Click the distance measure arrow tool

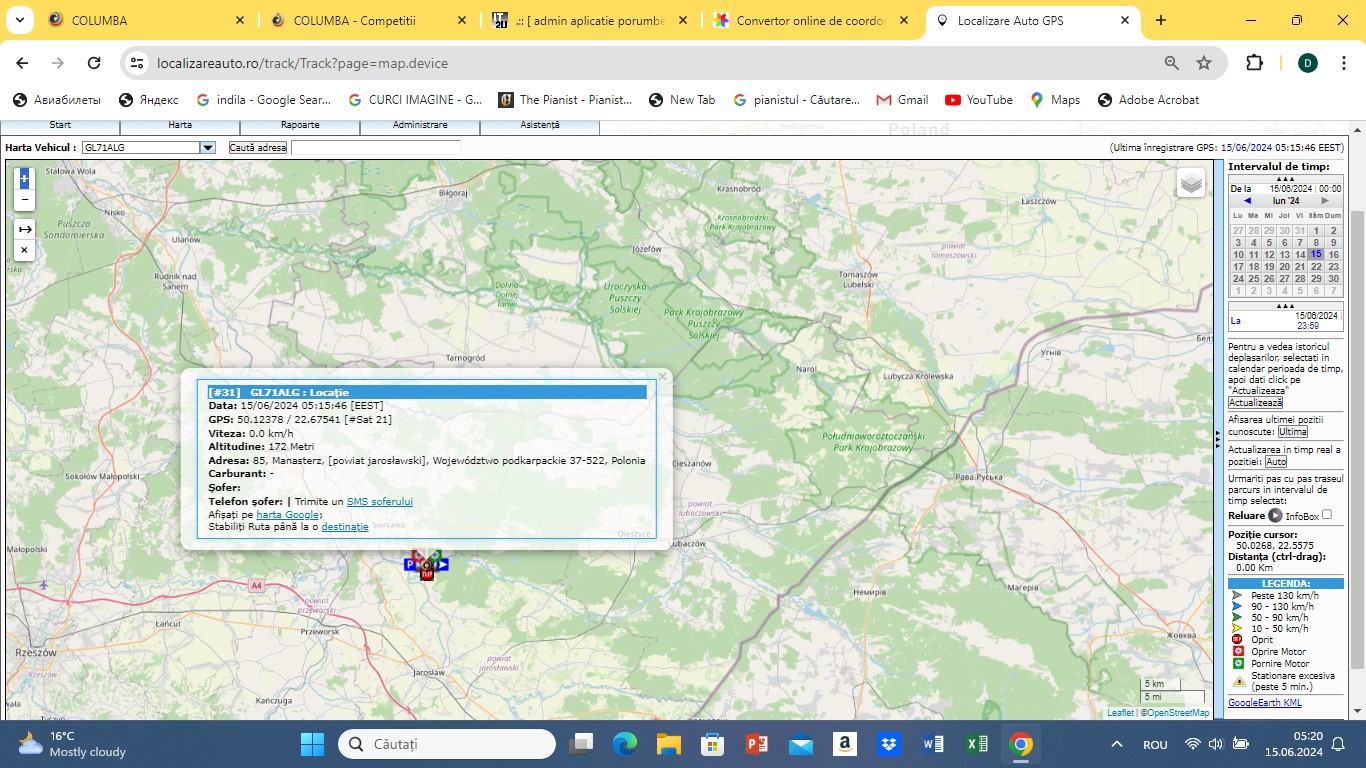point(25,229)
